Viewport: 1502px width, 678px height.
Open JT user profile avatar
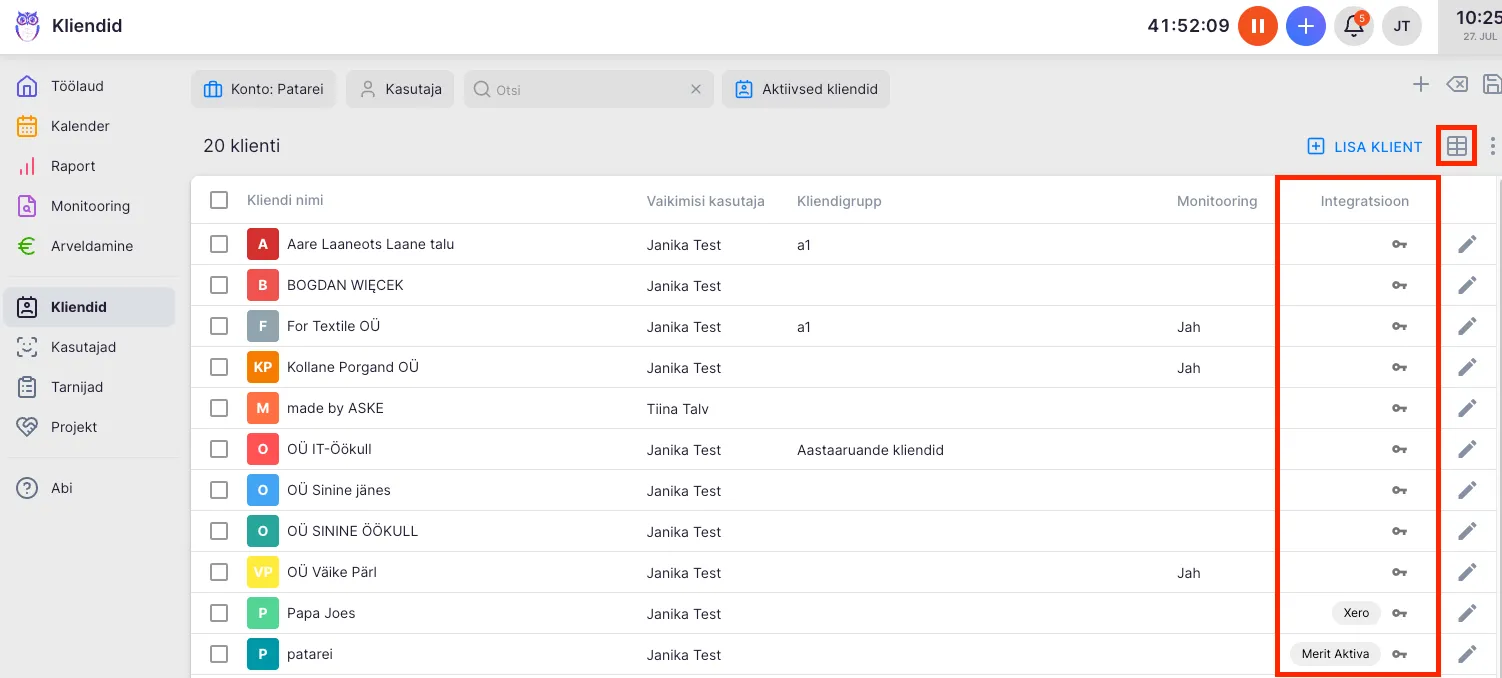pyautogui.click(x=1401, y=26)
